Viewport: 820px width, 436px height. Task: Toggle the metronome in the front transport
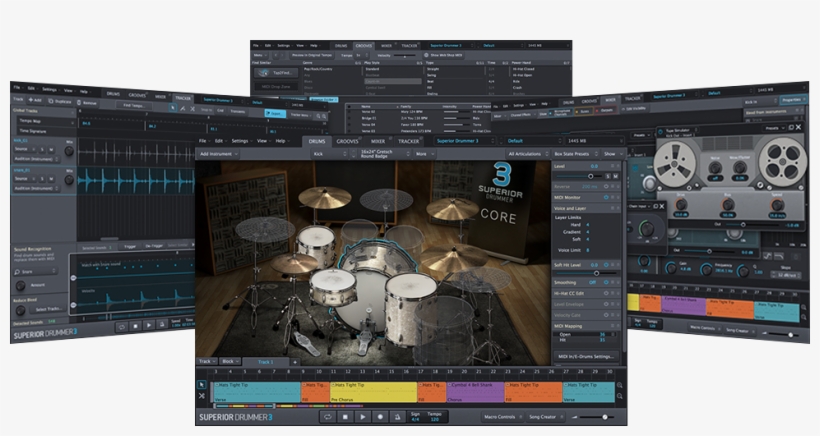[x=397, y=417]
